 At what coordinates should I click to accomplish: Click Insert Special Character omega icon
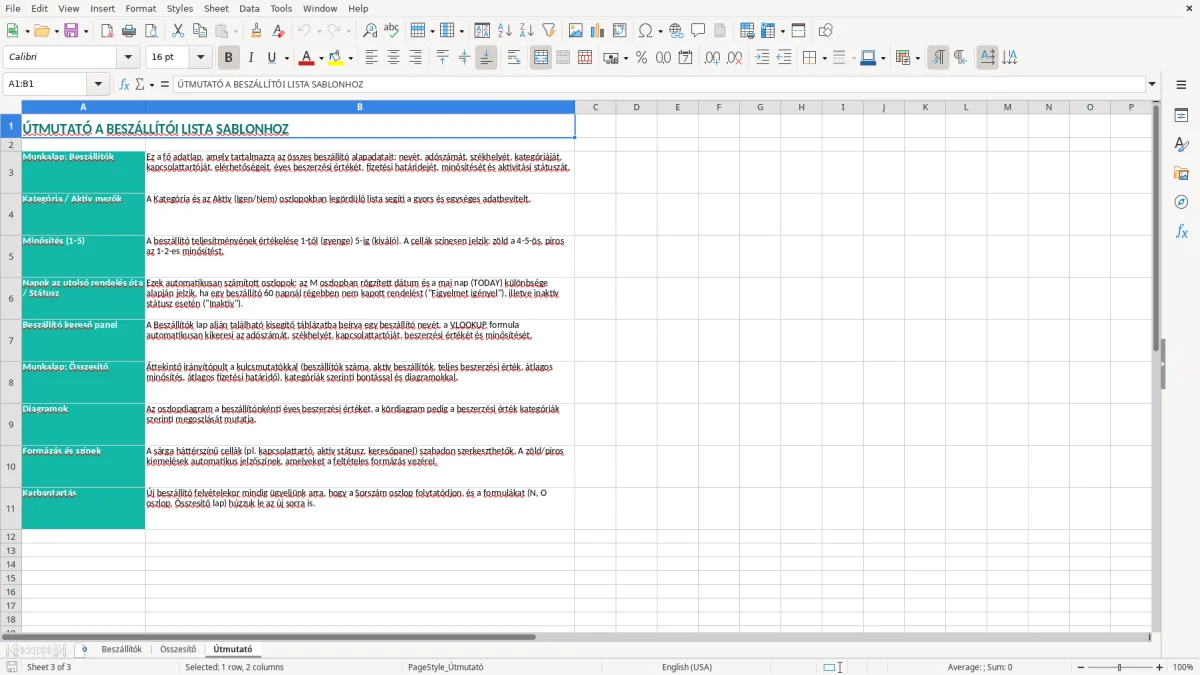(x=645, y=31)
